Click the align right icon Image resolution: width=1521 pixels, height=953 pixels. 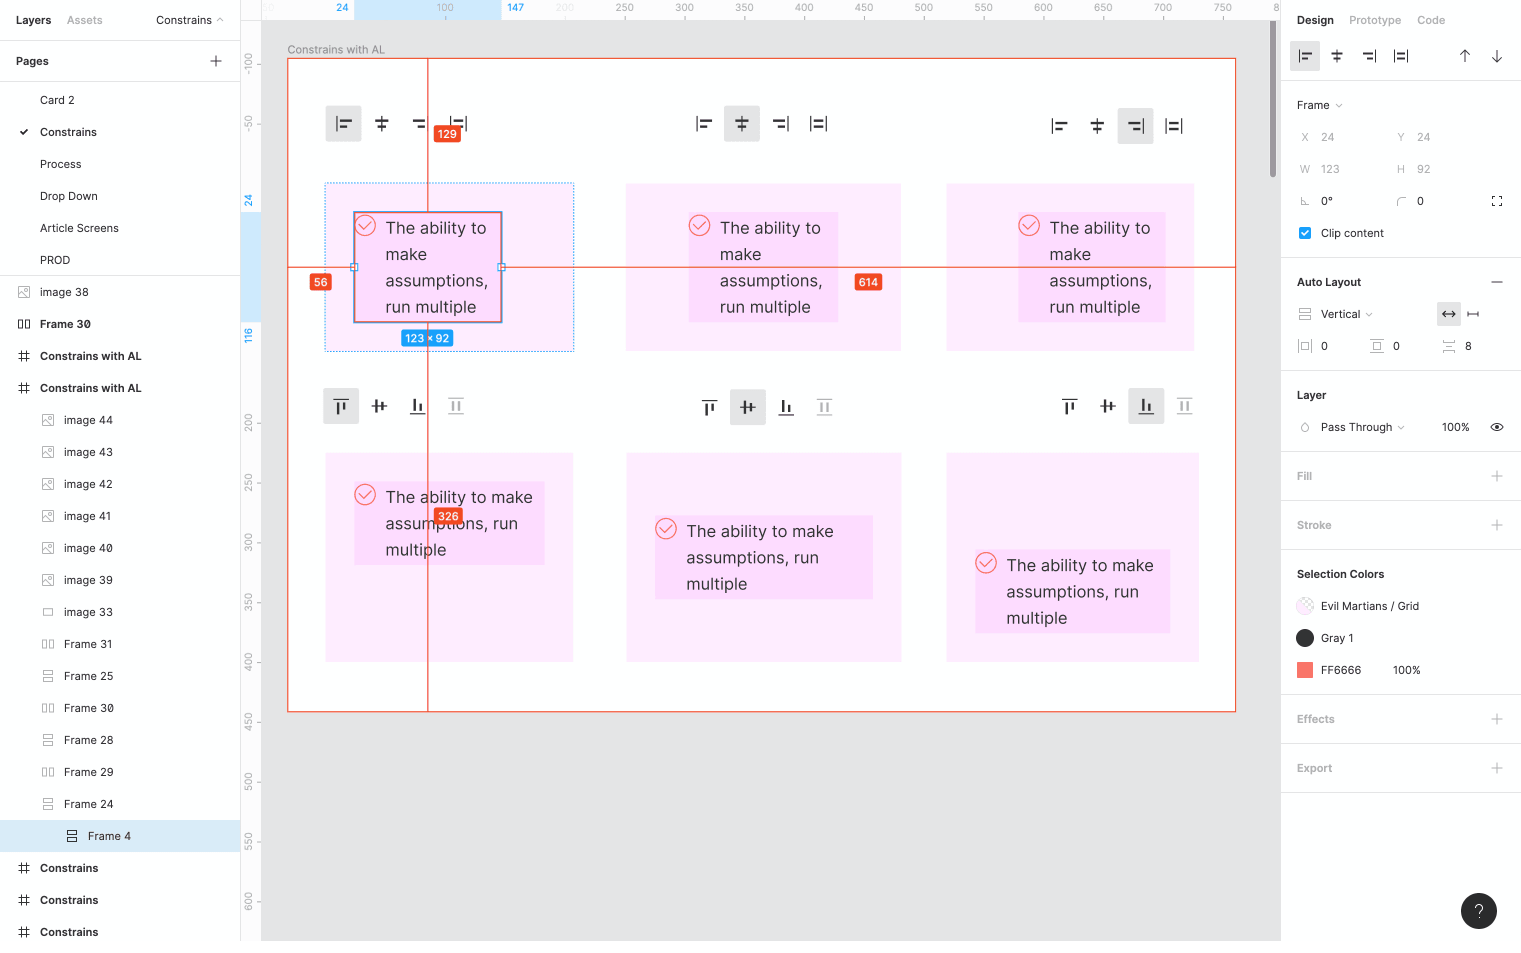1368,56
